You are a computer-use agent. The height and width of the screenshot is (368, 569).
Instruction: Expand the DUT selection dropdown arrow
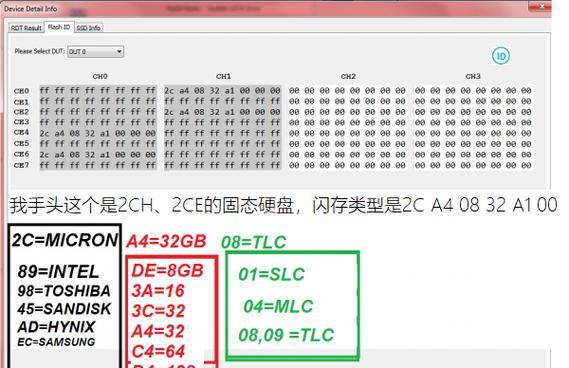pos(119,52)
